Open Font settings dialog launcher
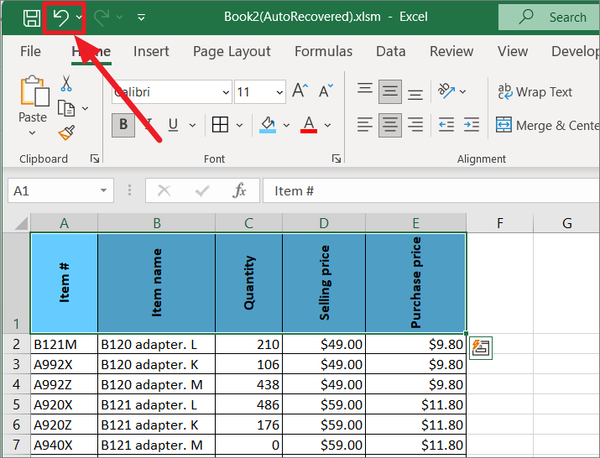Image resolution: width=600 pixels, height=458 pixels. click(x=336, y=158)
